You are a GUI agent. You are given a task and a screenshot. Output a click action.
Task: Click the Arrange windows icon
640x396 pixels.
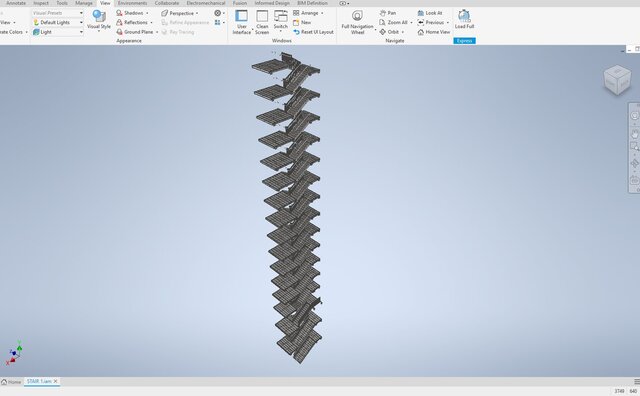tap(296, 13)
